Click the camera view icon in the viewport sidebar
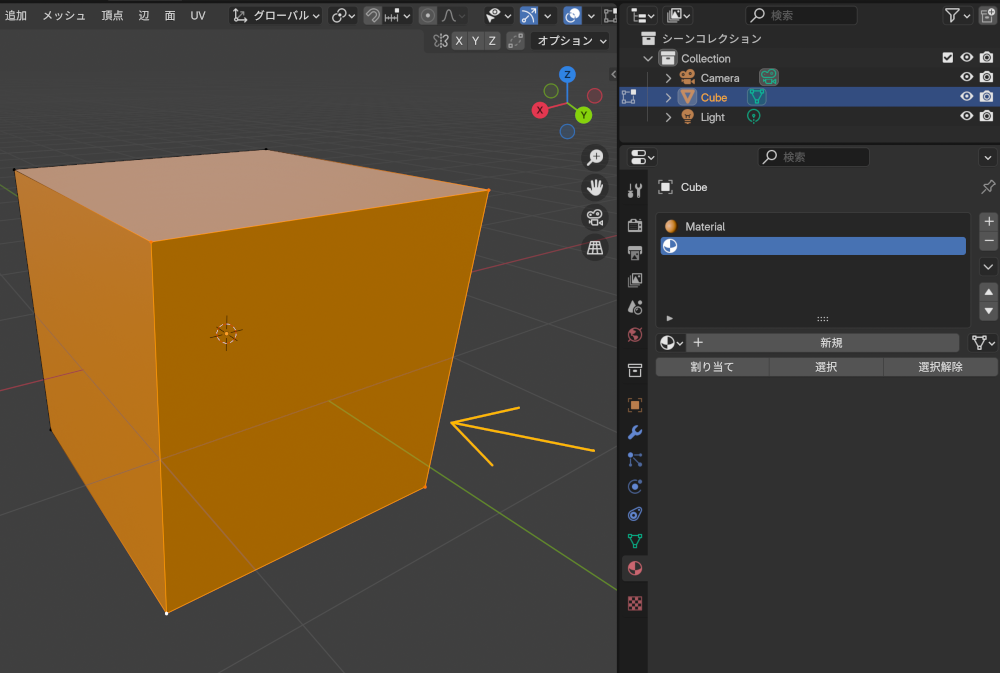Screen dimensions: 1000x673 point(595,217)
